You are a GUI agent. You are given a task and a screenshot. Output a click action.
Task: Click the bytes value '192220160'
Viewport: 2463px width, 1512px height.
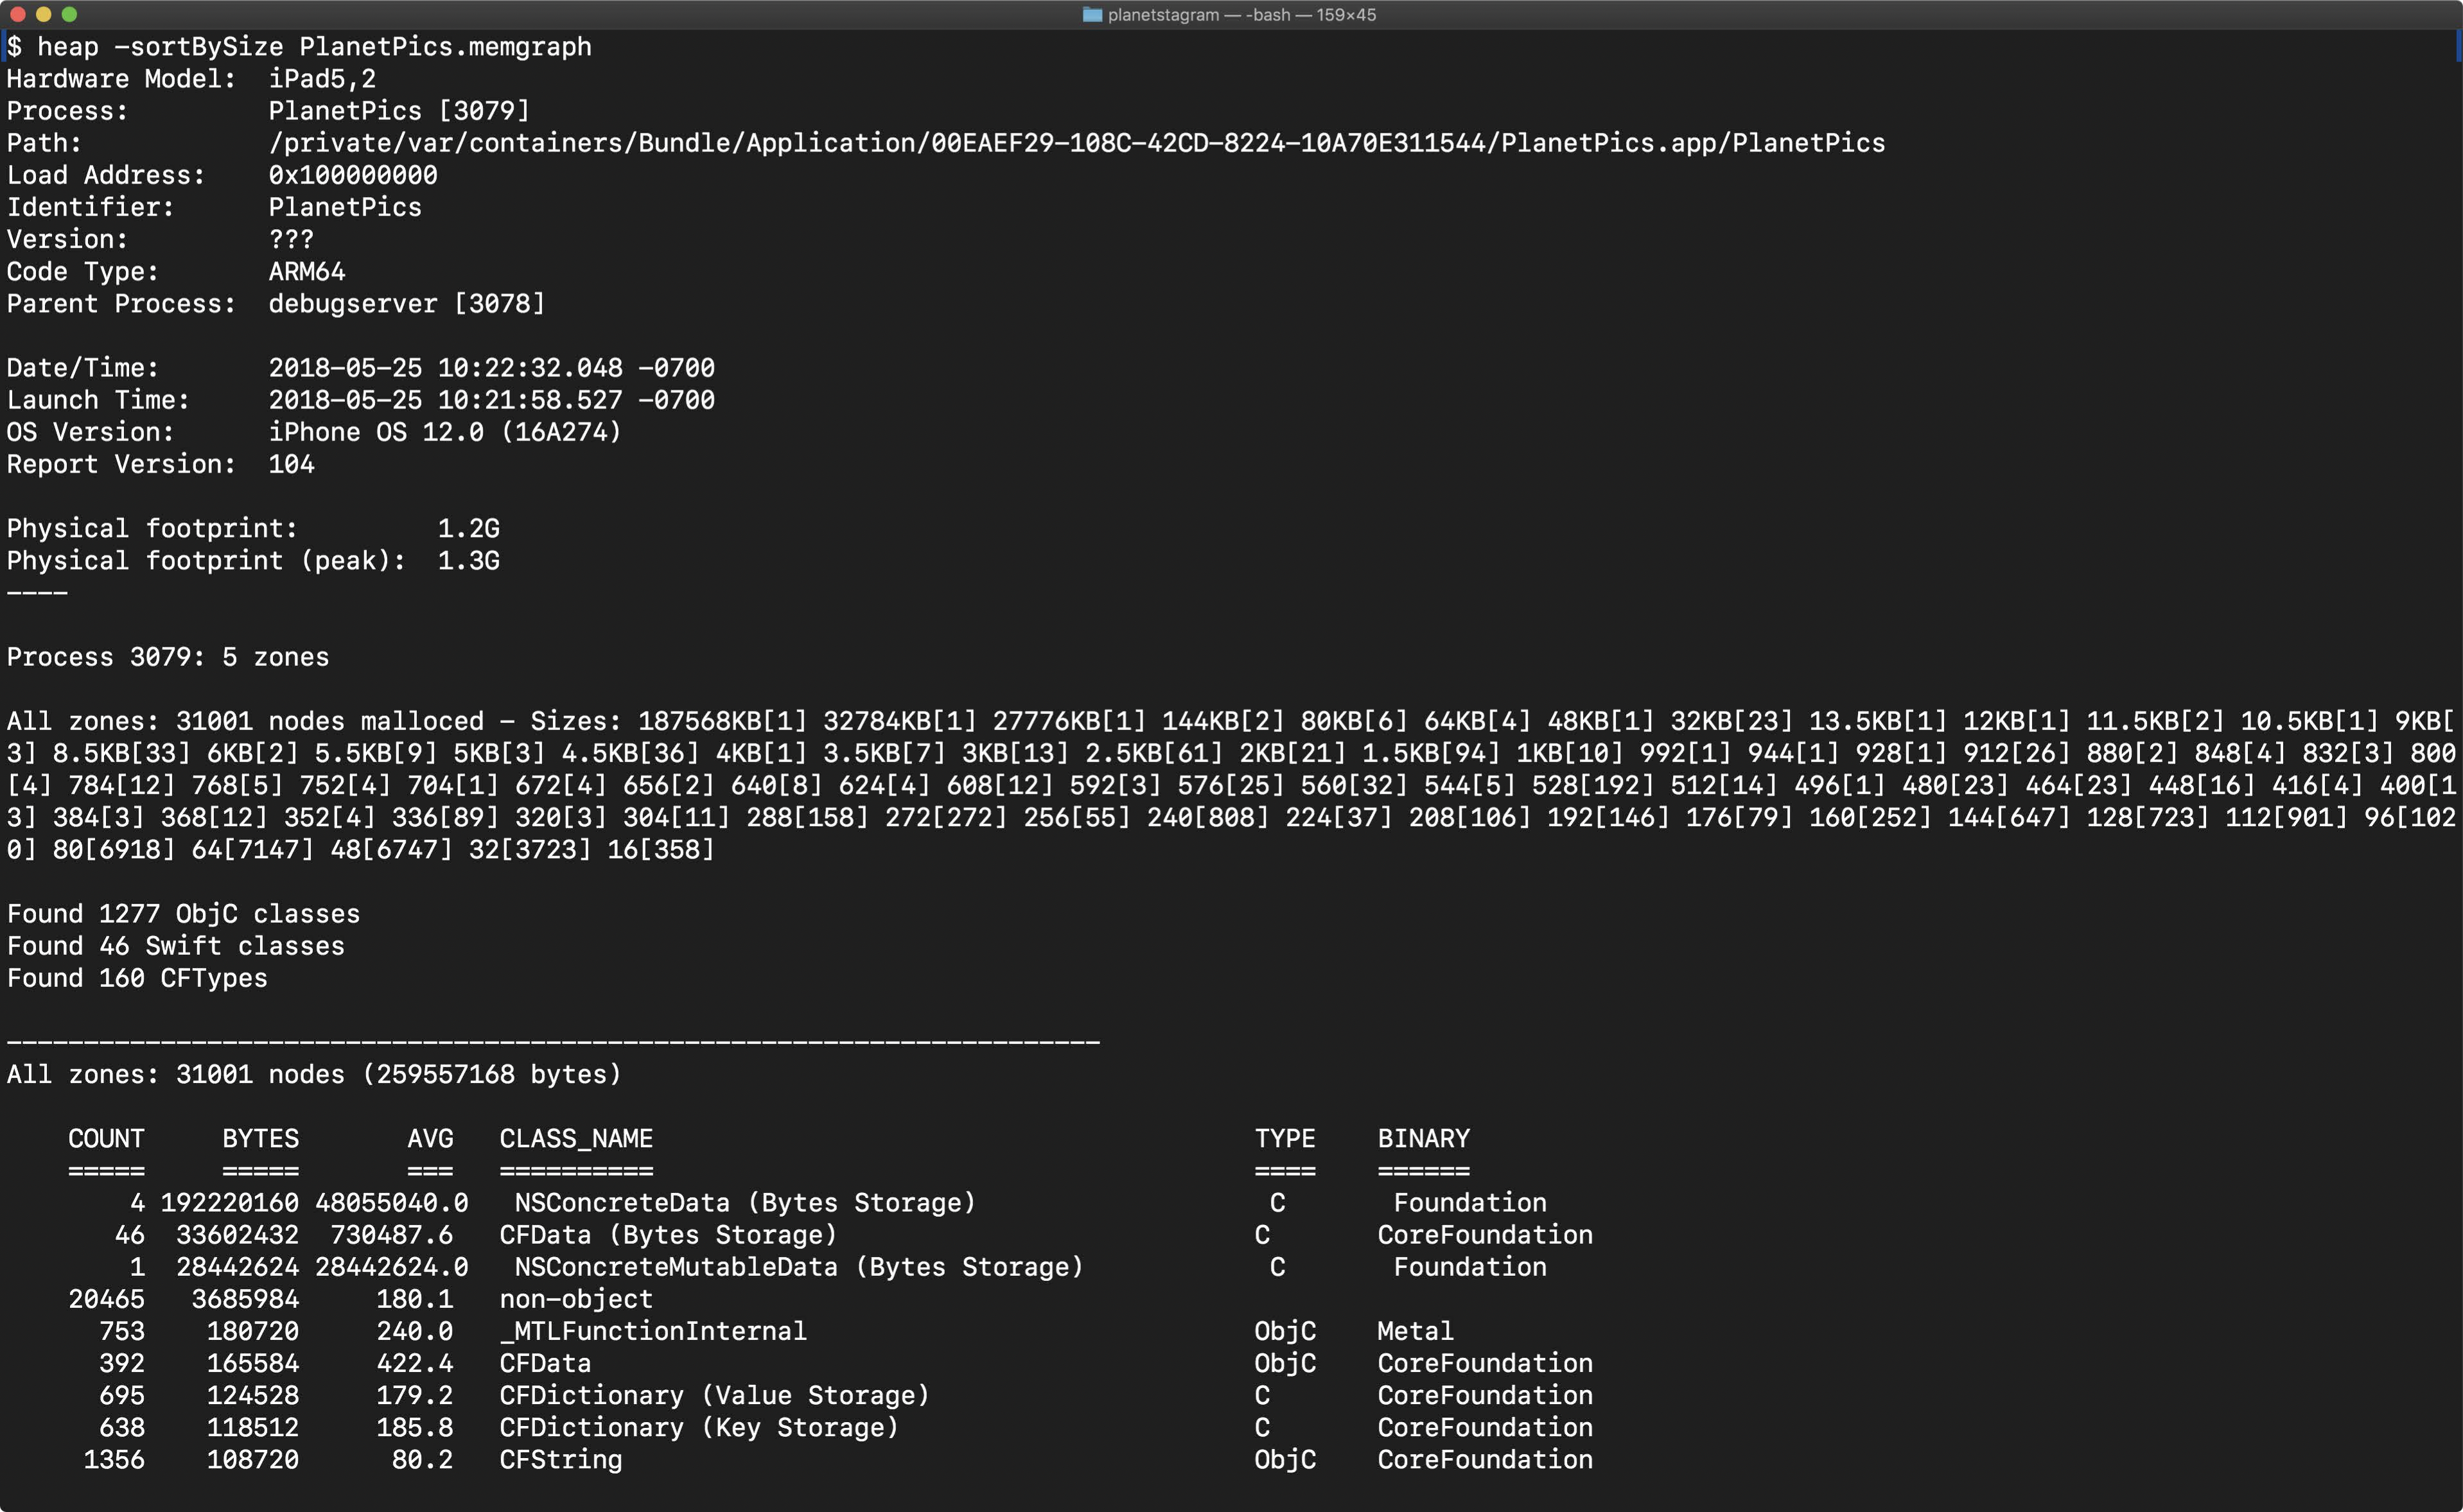pos(230,1203)
